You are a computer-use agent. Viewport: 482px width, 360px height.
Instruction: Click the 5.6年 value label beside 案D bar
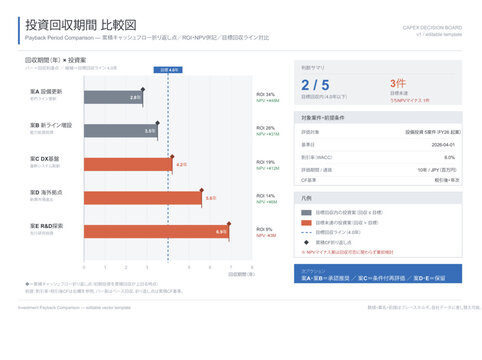coord(211,198)
